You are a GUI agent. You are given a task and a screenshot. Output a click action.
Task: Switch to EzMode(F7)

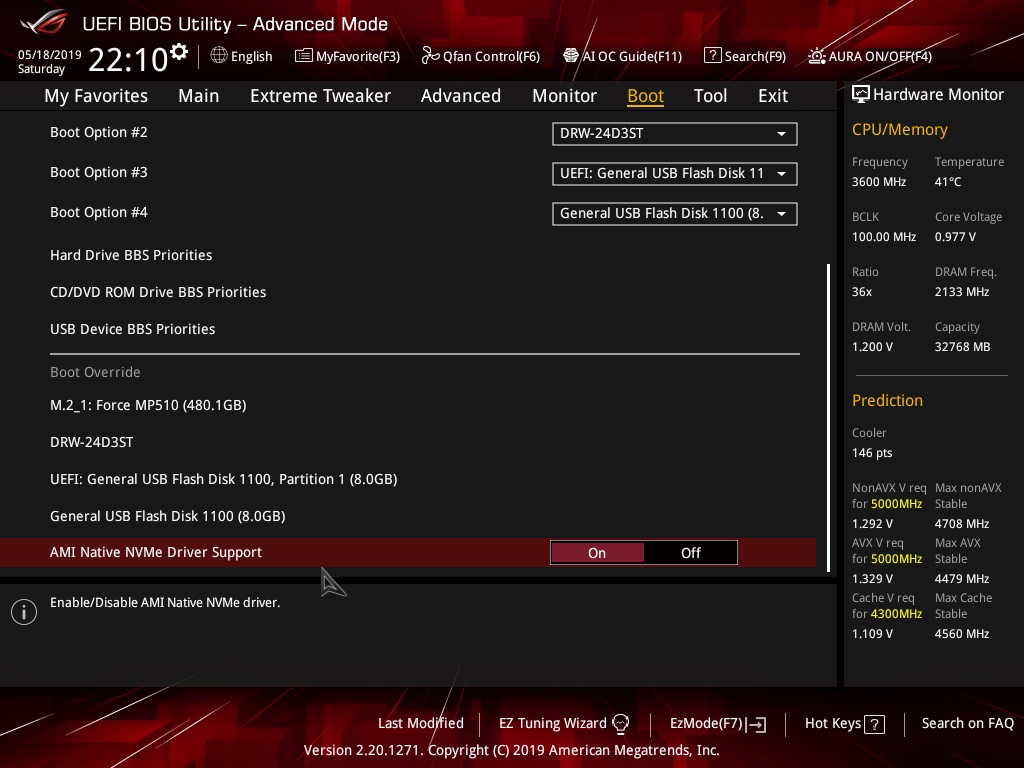click(707, 723)
